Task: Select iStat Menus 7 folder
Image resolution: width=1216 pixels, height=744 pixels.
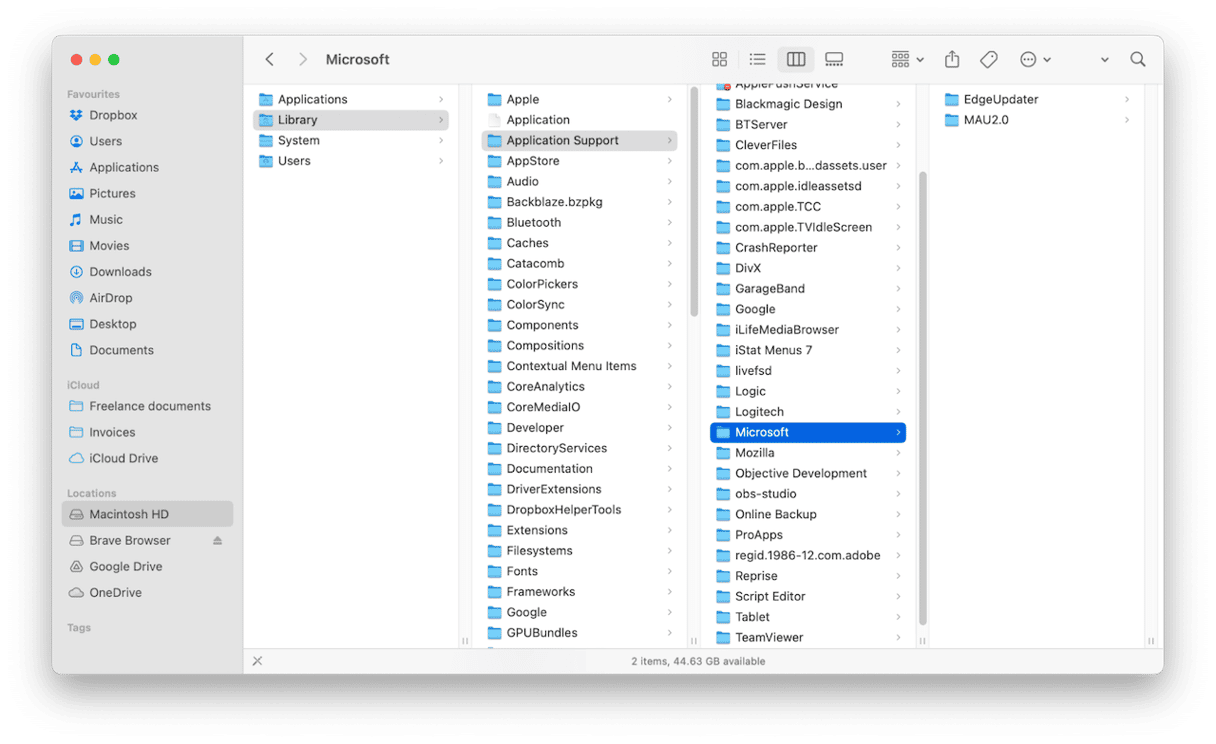Action: (808, 350)
